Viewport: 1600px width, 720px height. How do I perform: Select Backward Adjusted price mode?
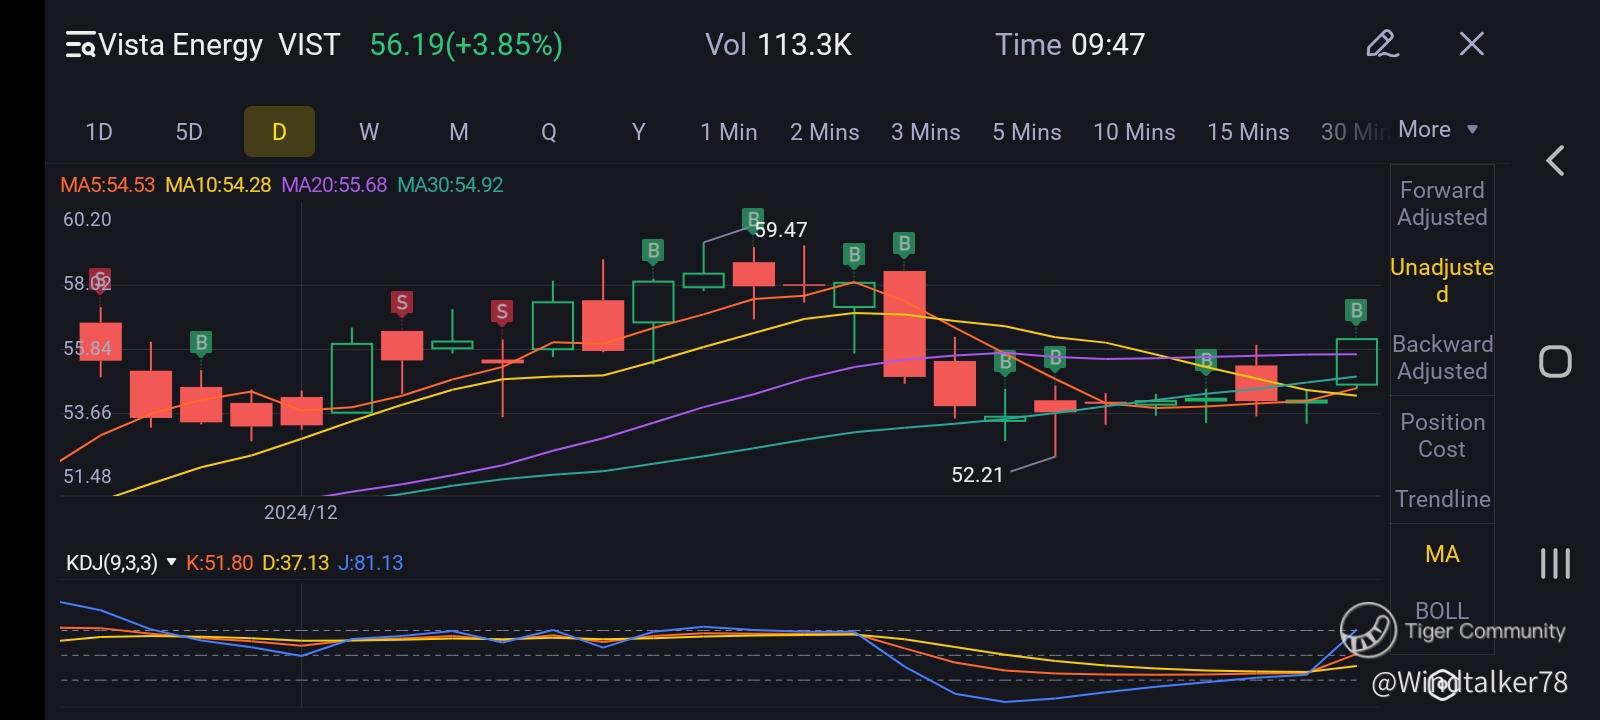1442,358
